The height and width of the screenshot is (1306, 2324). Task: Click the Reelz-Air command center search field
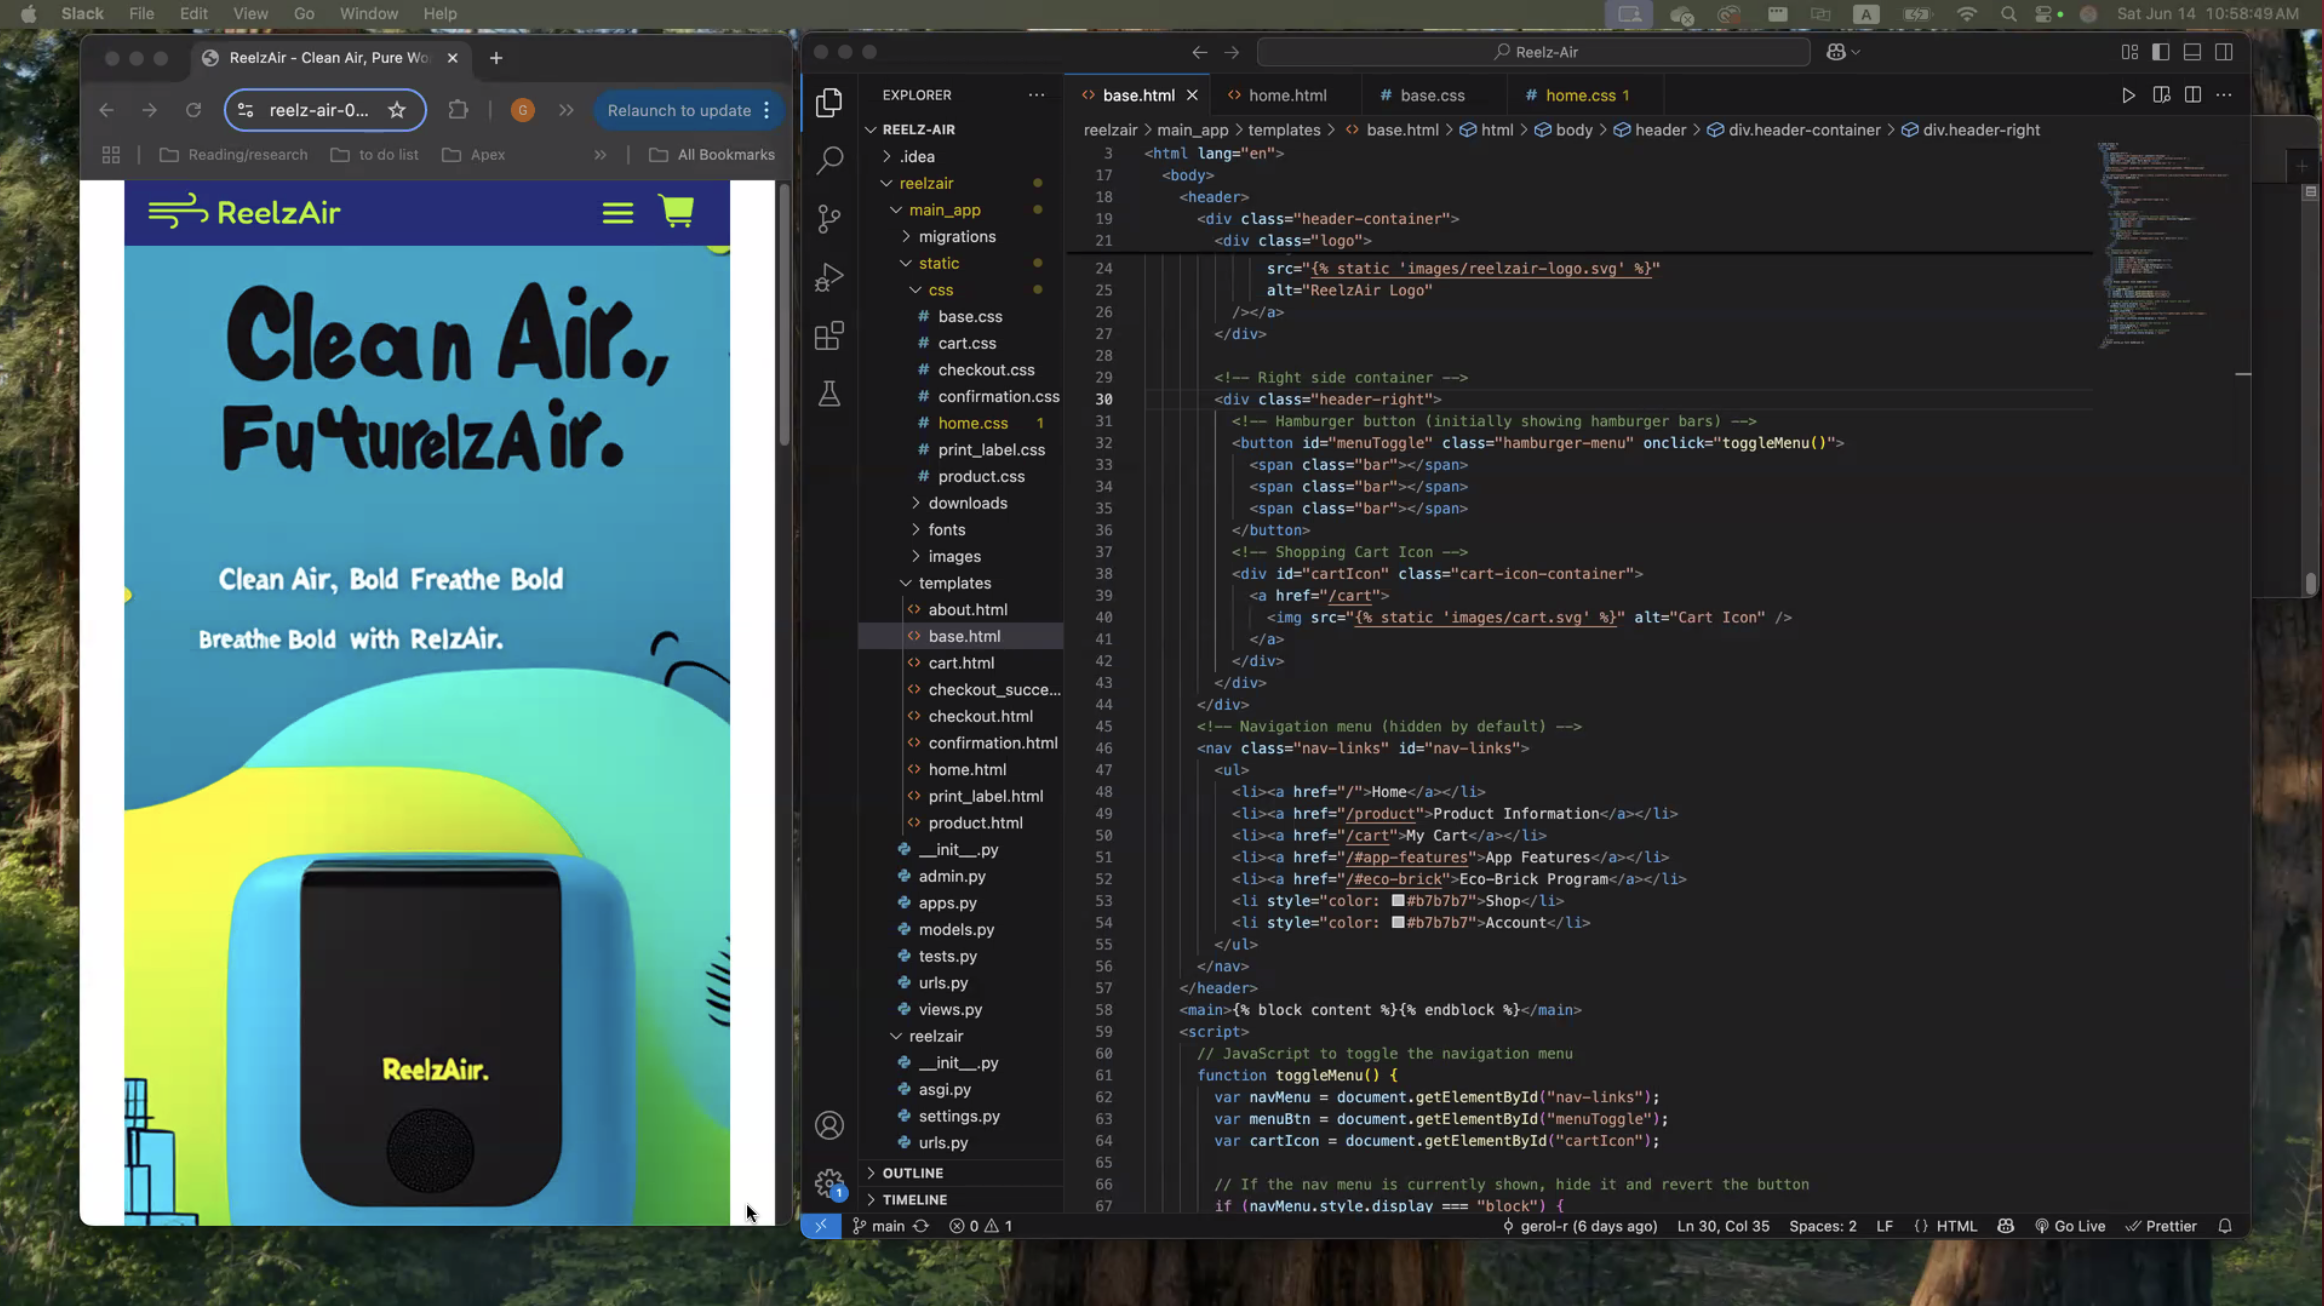(x=1533, y=52)
